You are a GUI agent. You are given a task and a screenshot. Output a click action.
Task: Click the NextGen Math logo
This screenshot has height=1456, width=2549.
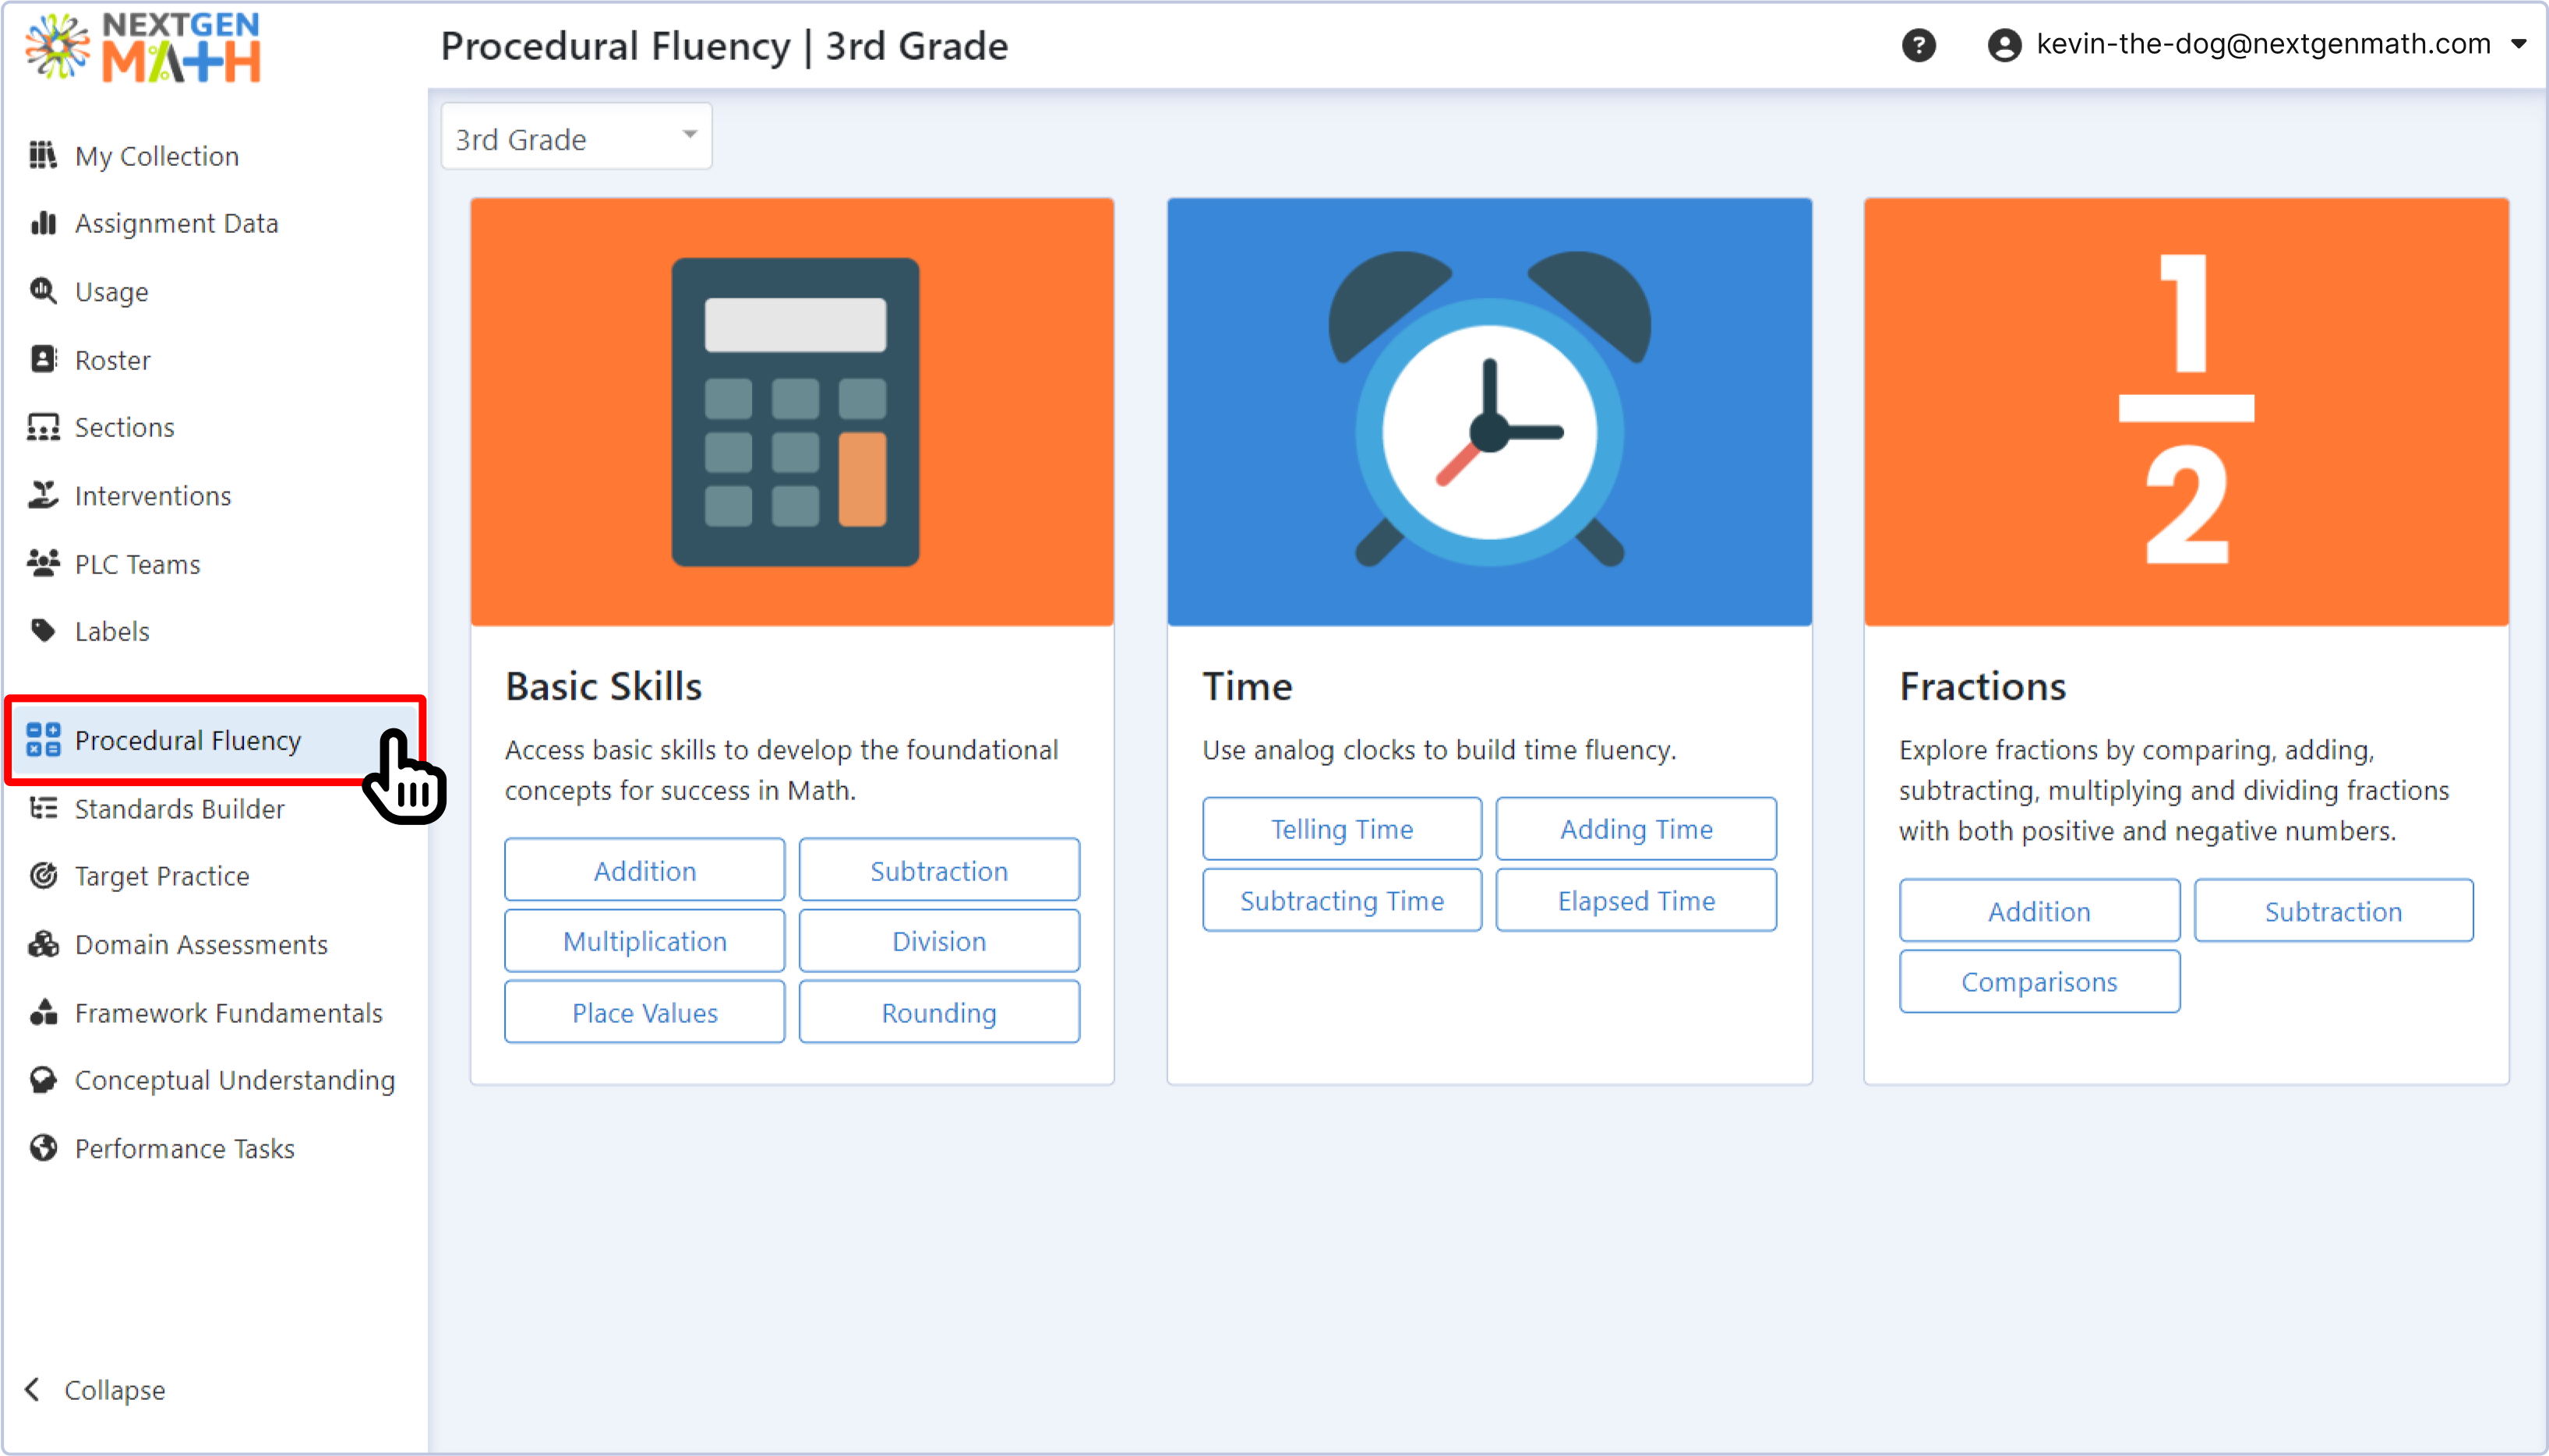tap(145, 47)
